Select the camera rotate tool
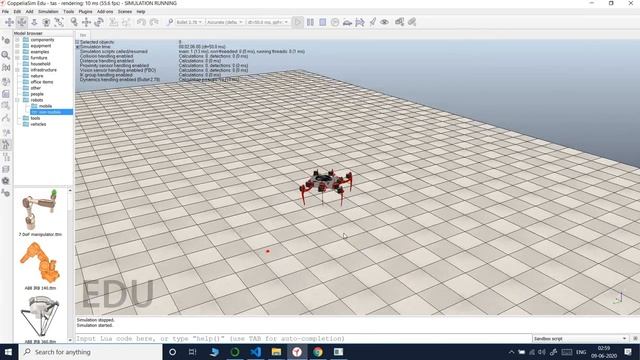Image resolution: width=640 pixels, height=360 pixels. click(22, 22)
